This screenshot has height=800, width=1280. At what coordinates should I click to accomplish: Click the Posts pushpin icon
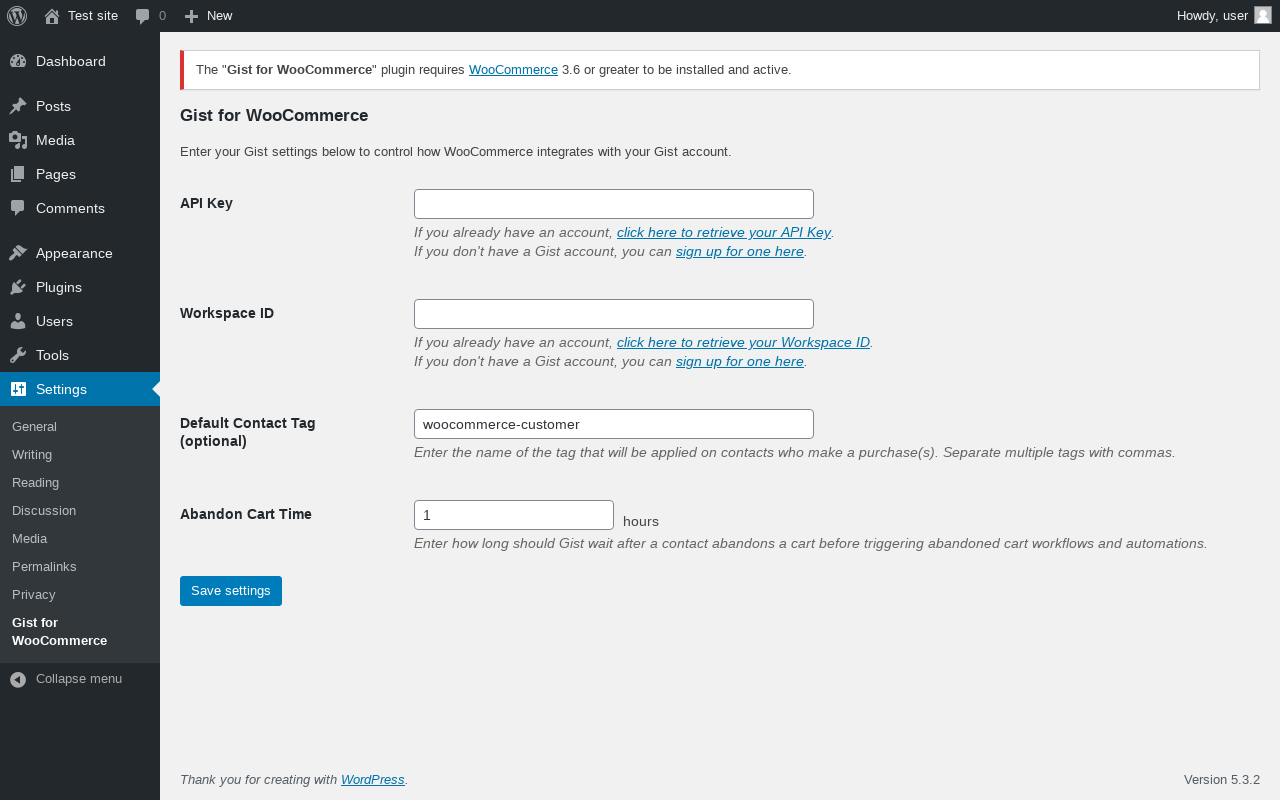coord(18,106)
